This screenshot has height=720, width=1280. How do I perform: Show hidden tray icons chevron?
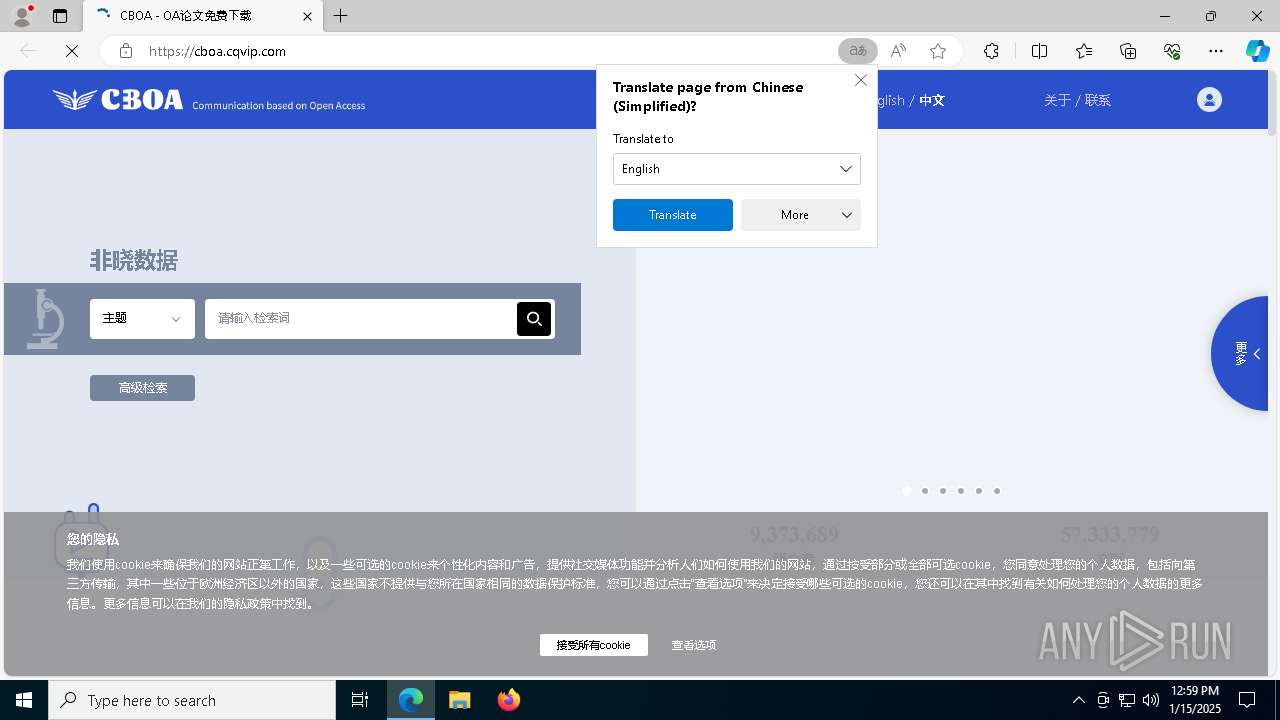[x=1078, y=700]
